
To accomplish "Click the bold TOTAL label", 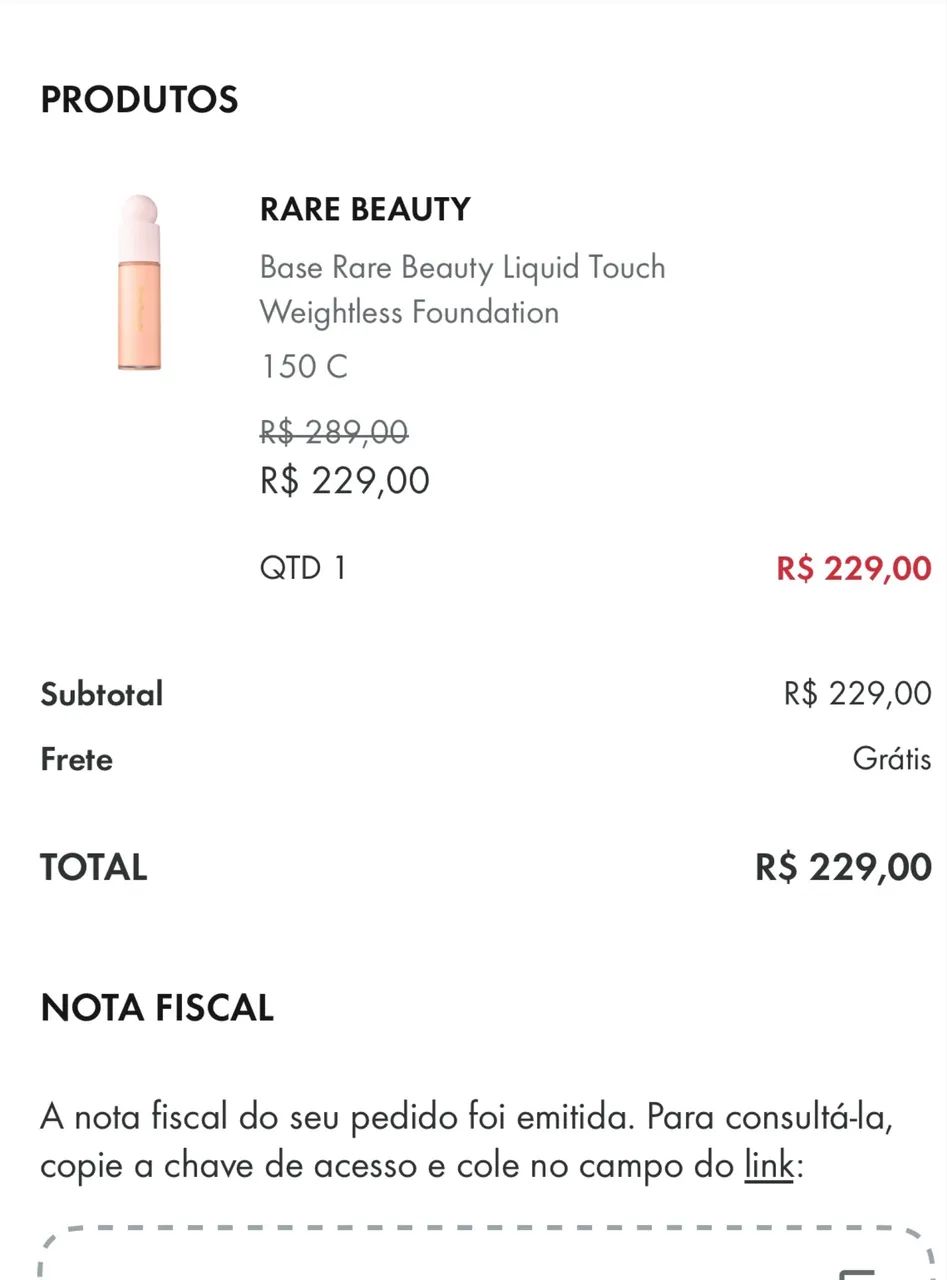I will (x=94, y=867).
